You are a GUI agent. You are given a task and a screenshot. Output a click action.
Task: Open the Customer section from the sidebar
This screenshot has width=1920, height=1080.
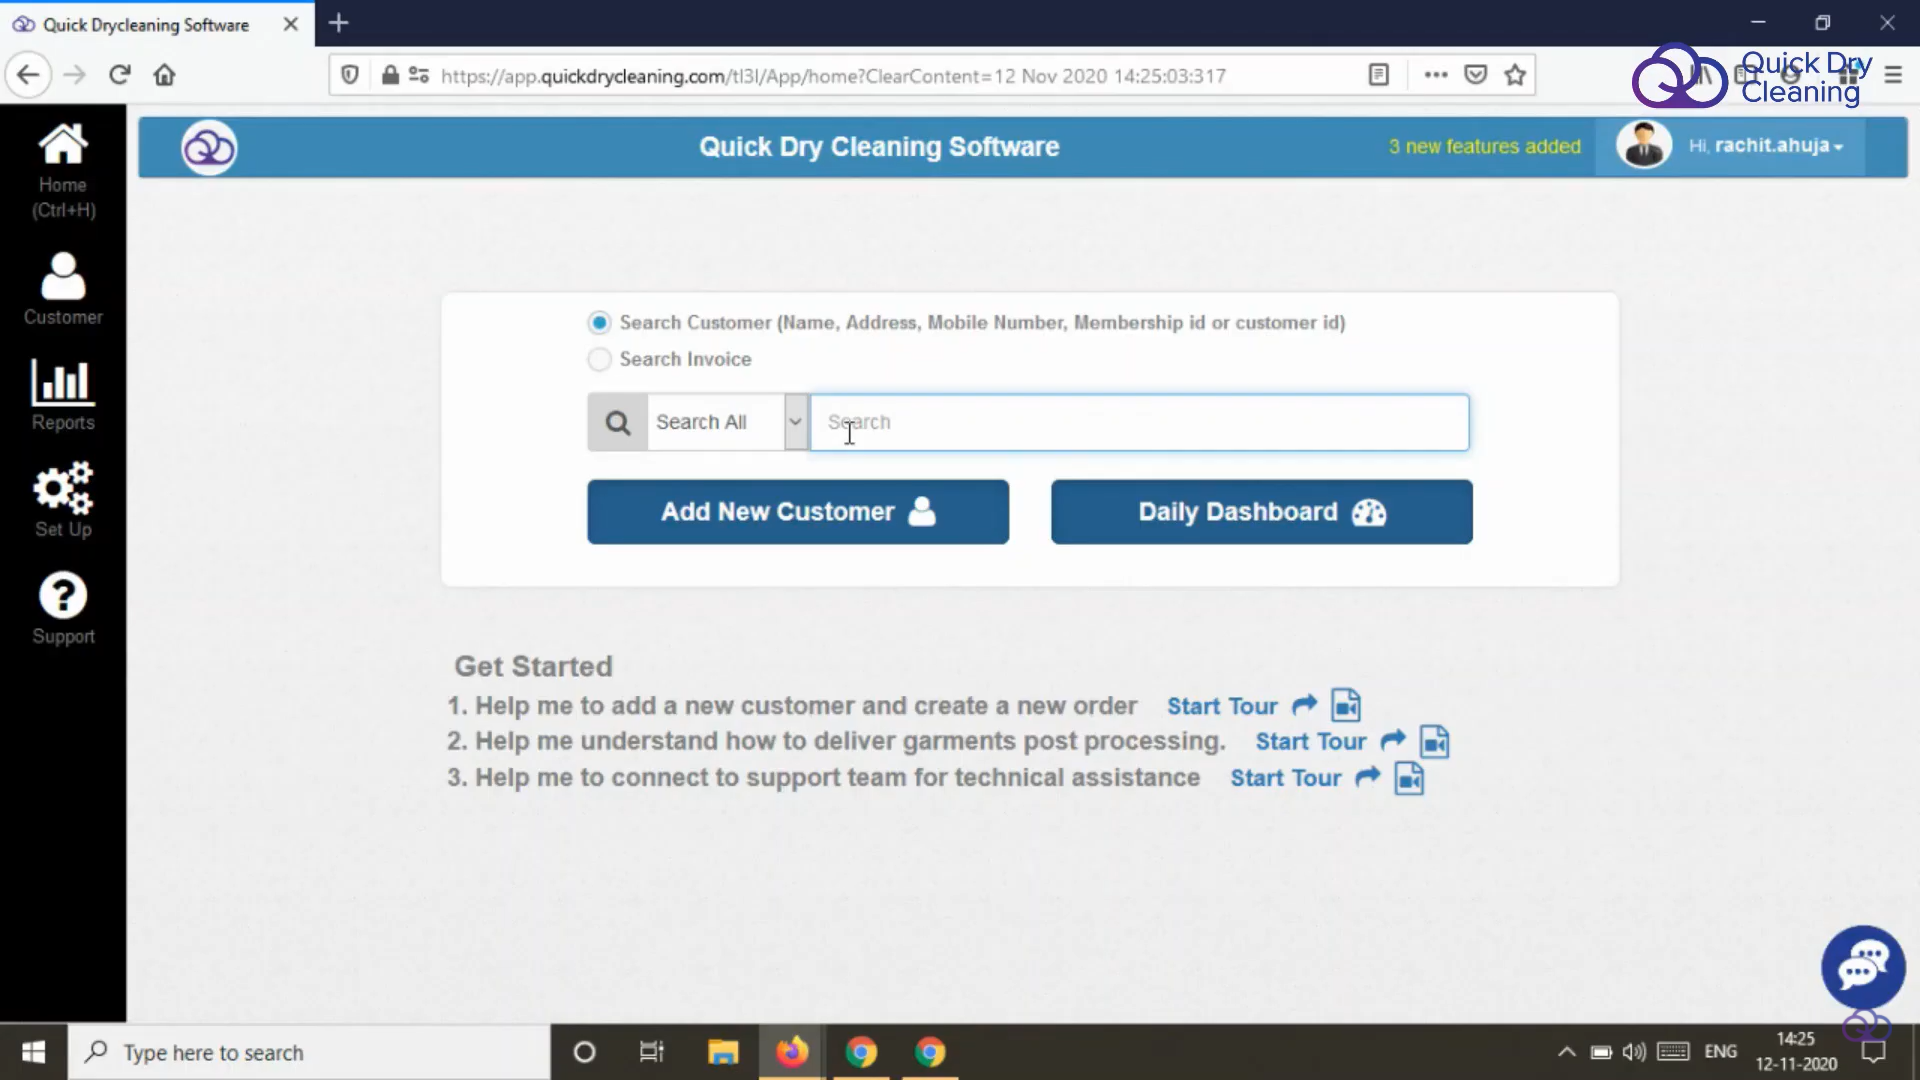pos(62,288)
